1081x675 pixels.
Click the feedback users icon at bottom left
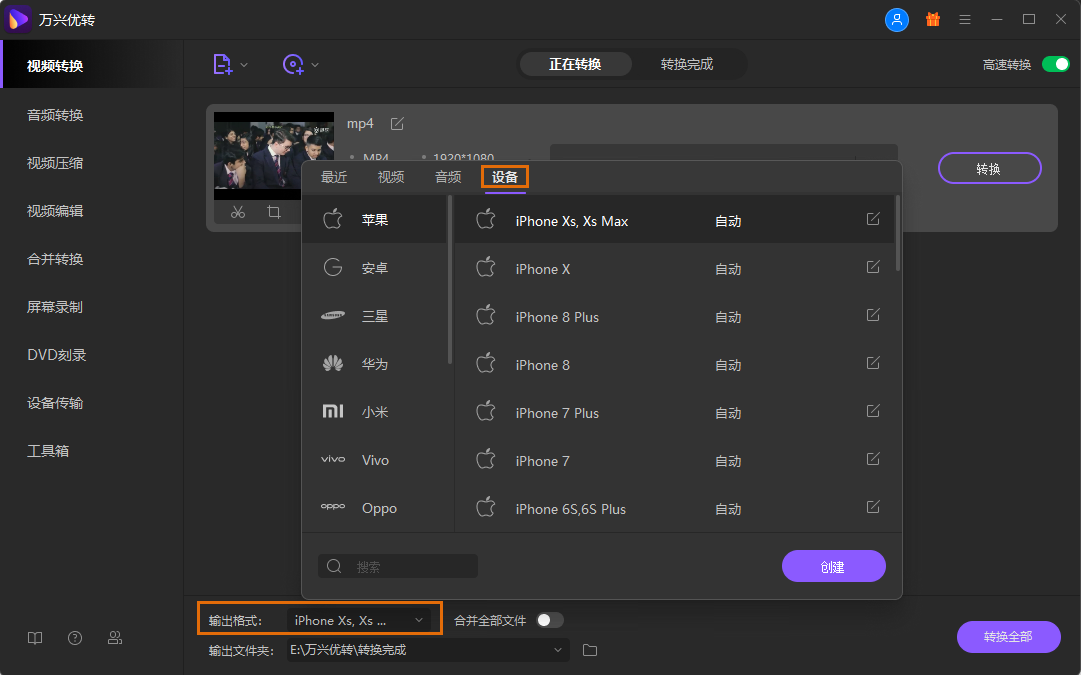coord(115,638)
